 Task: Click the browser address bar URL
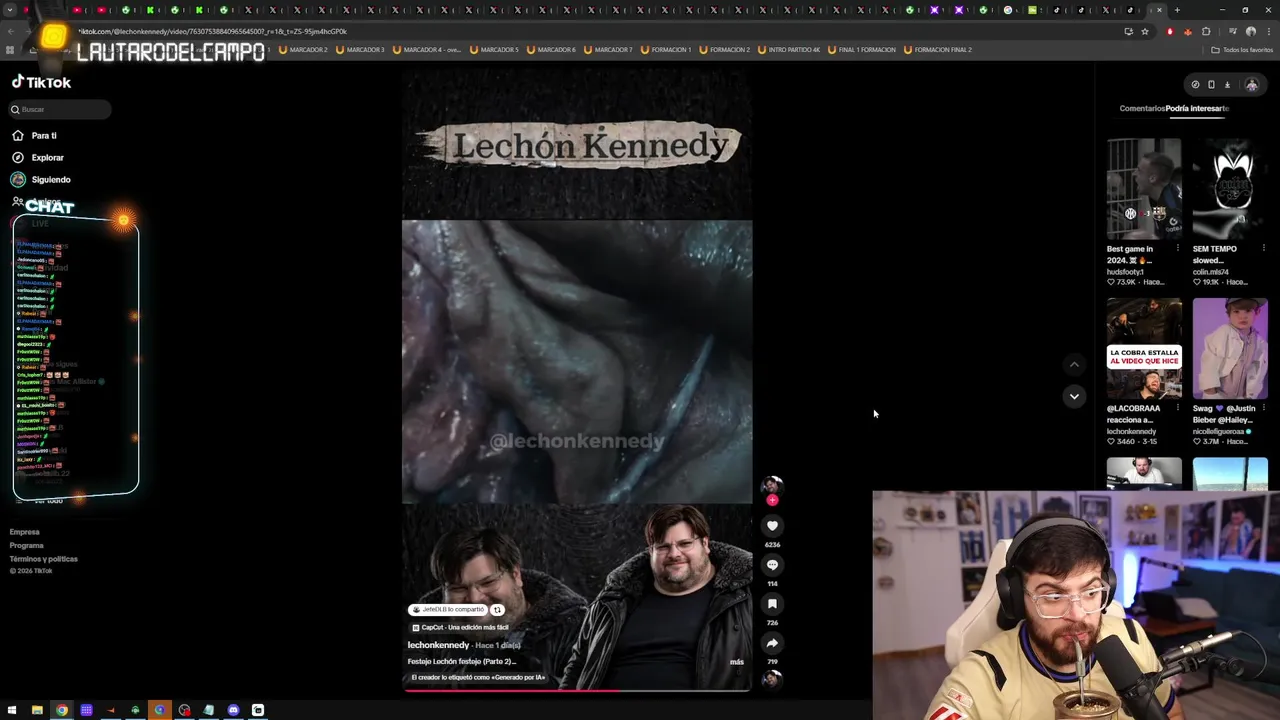coord(212,31)
